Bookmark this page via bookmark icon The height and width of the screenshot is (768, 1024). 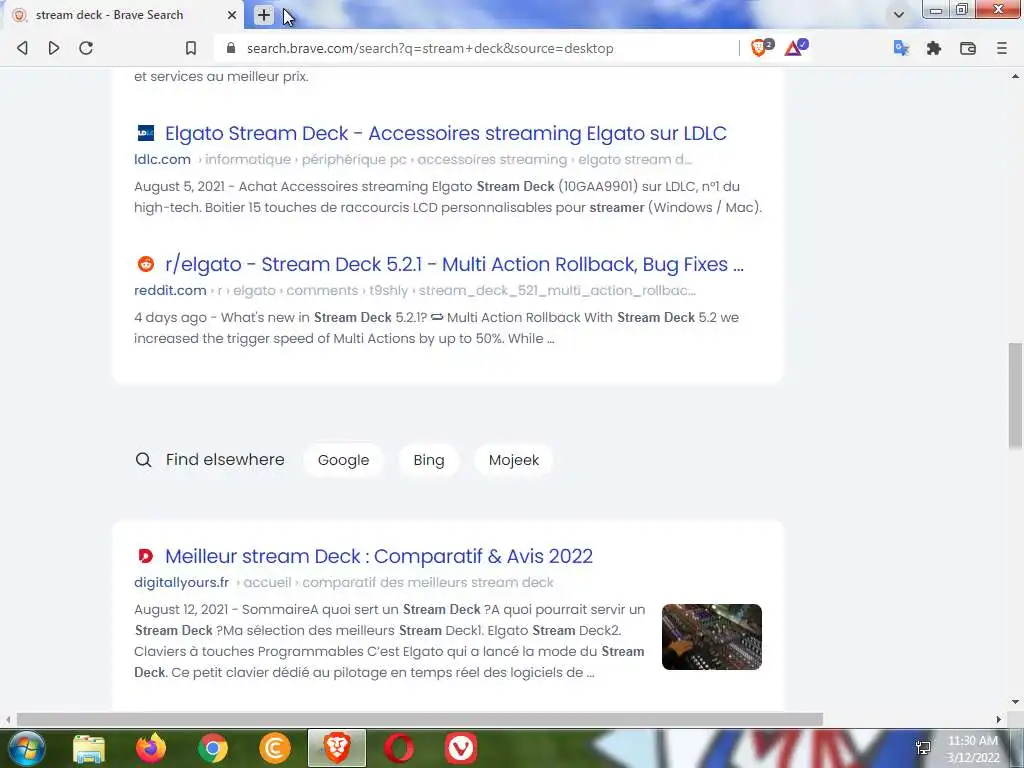pyautogui.click(x=191, y=48)
